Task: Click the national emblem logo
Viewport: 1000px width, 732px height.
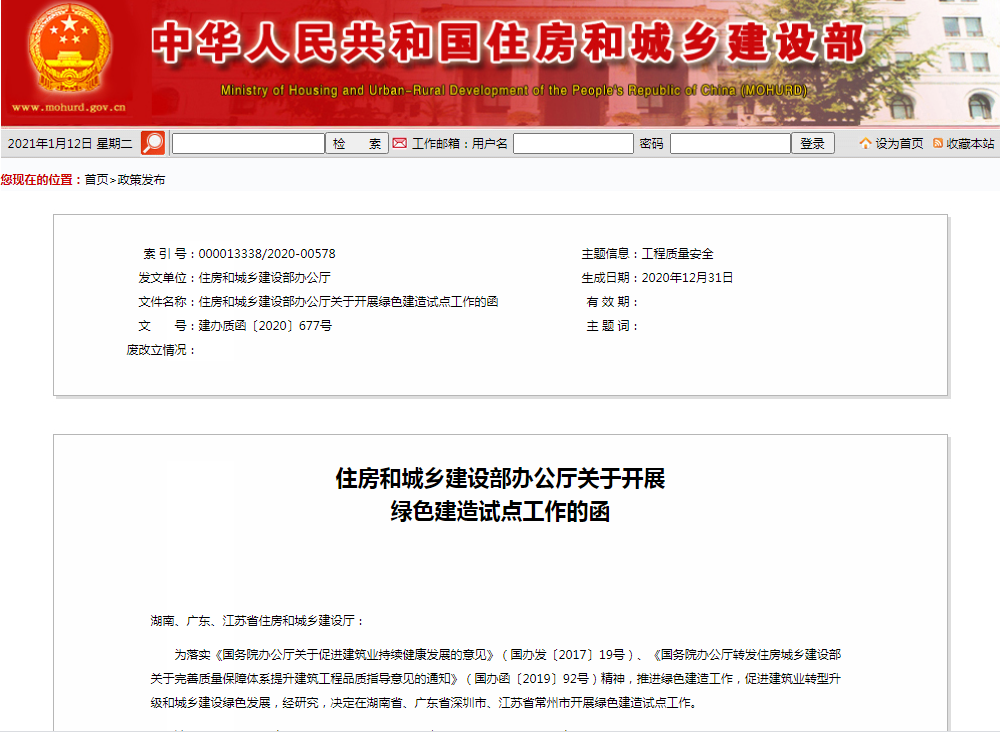Action: click(x=69, y=48)
